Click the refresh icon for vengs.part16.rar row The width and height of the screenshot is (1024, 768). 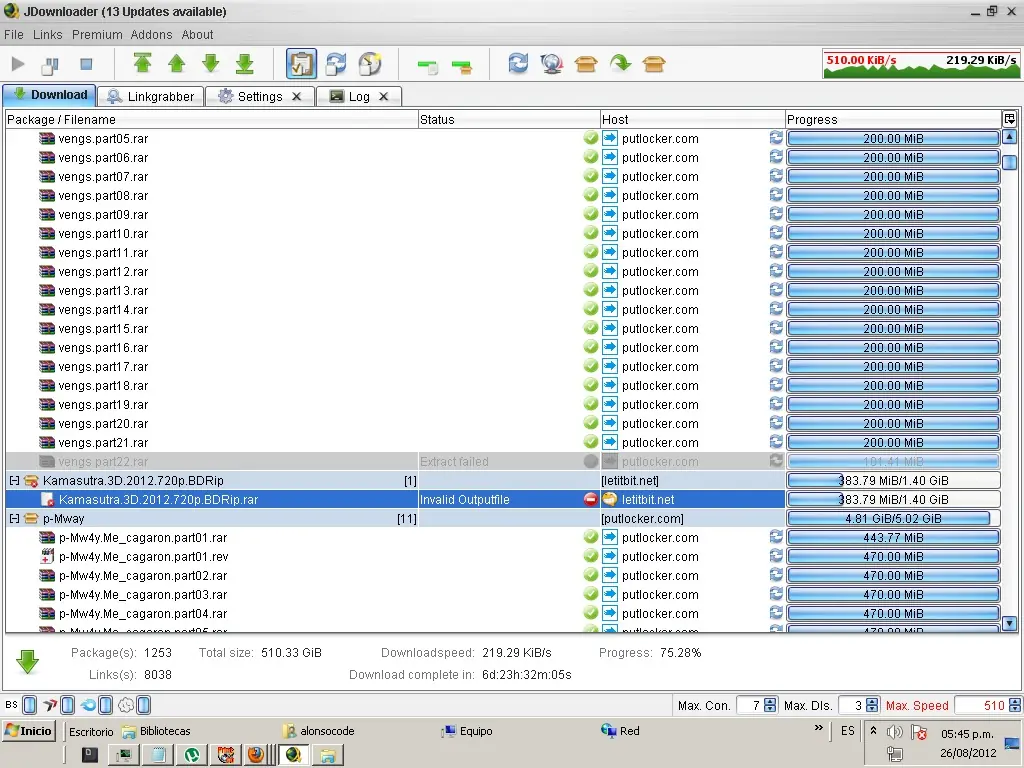click(x=776, y=347)
